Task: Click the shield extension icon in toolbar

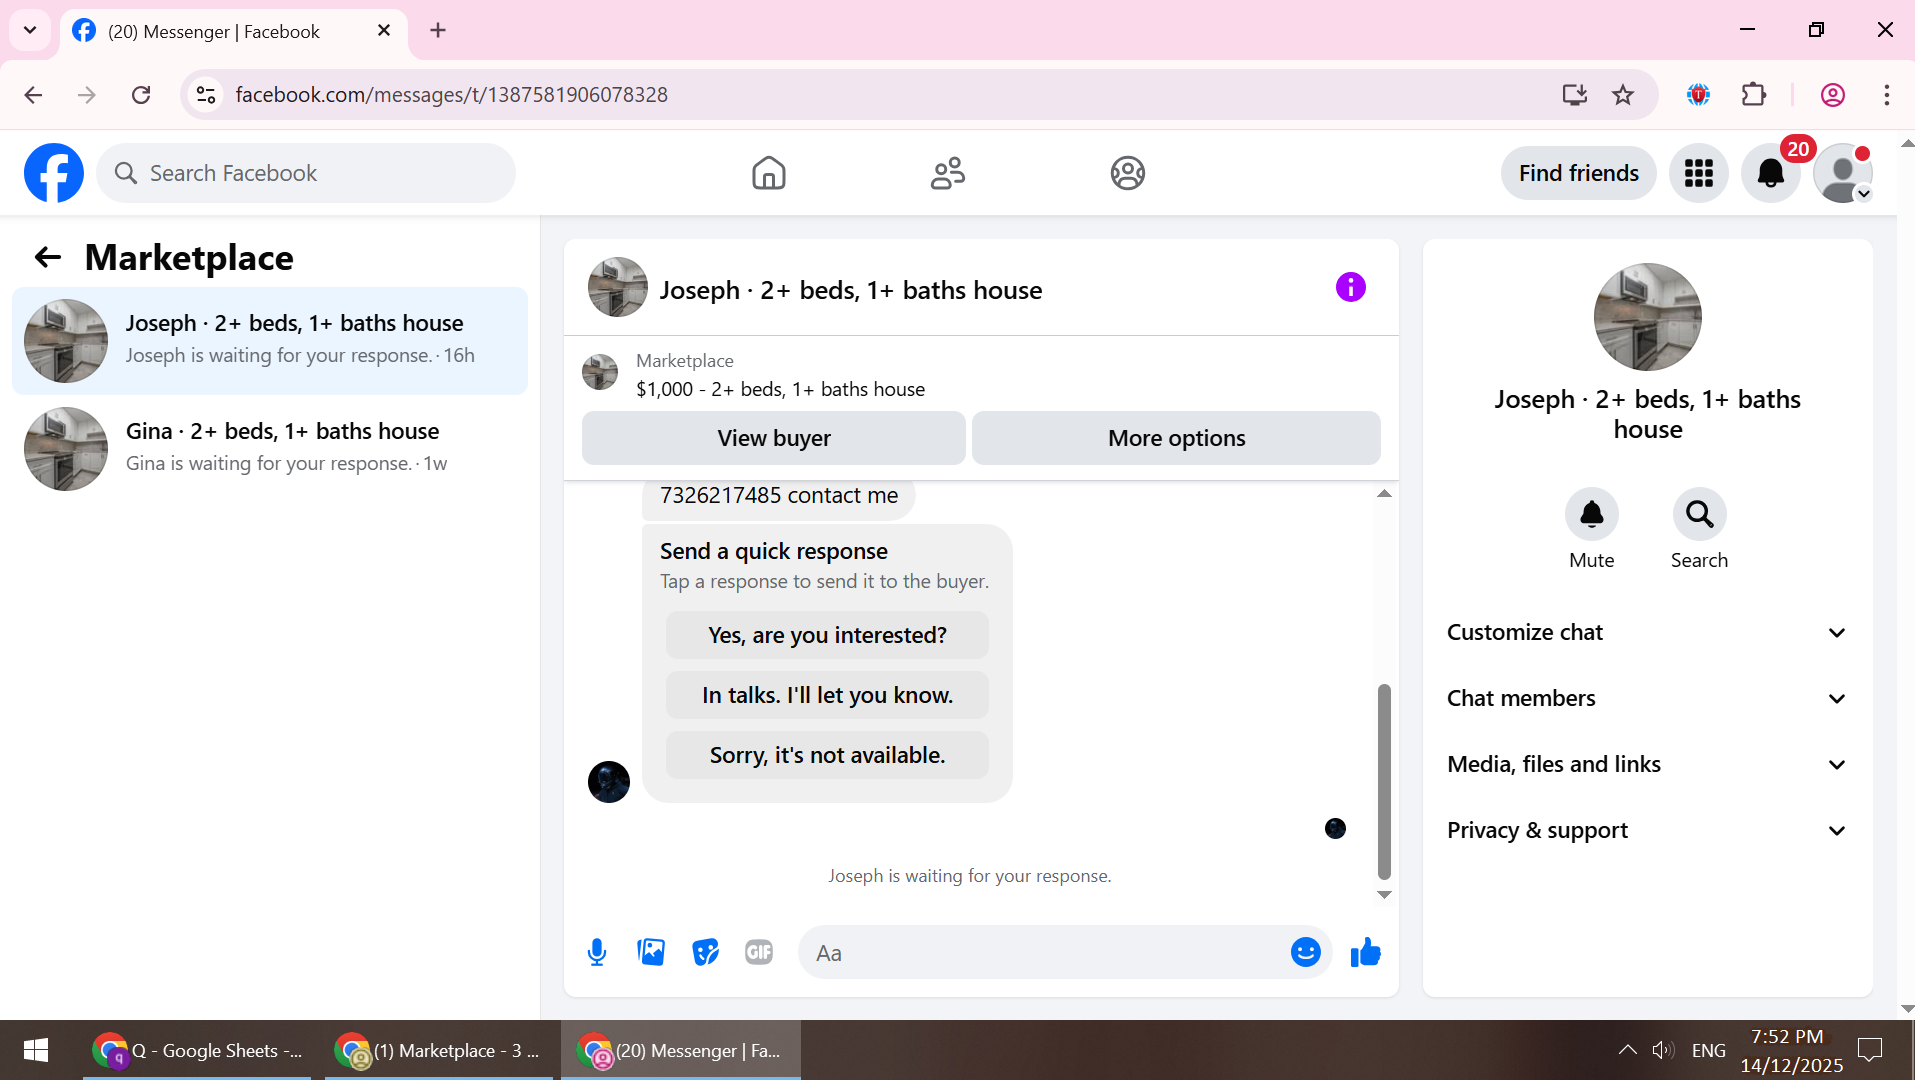Action: (x=1698, y=95)
